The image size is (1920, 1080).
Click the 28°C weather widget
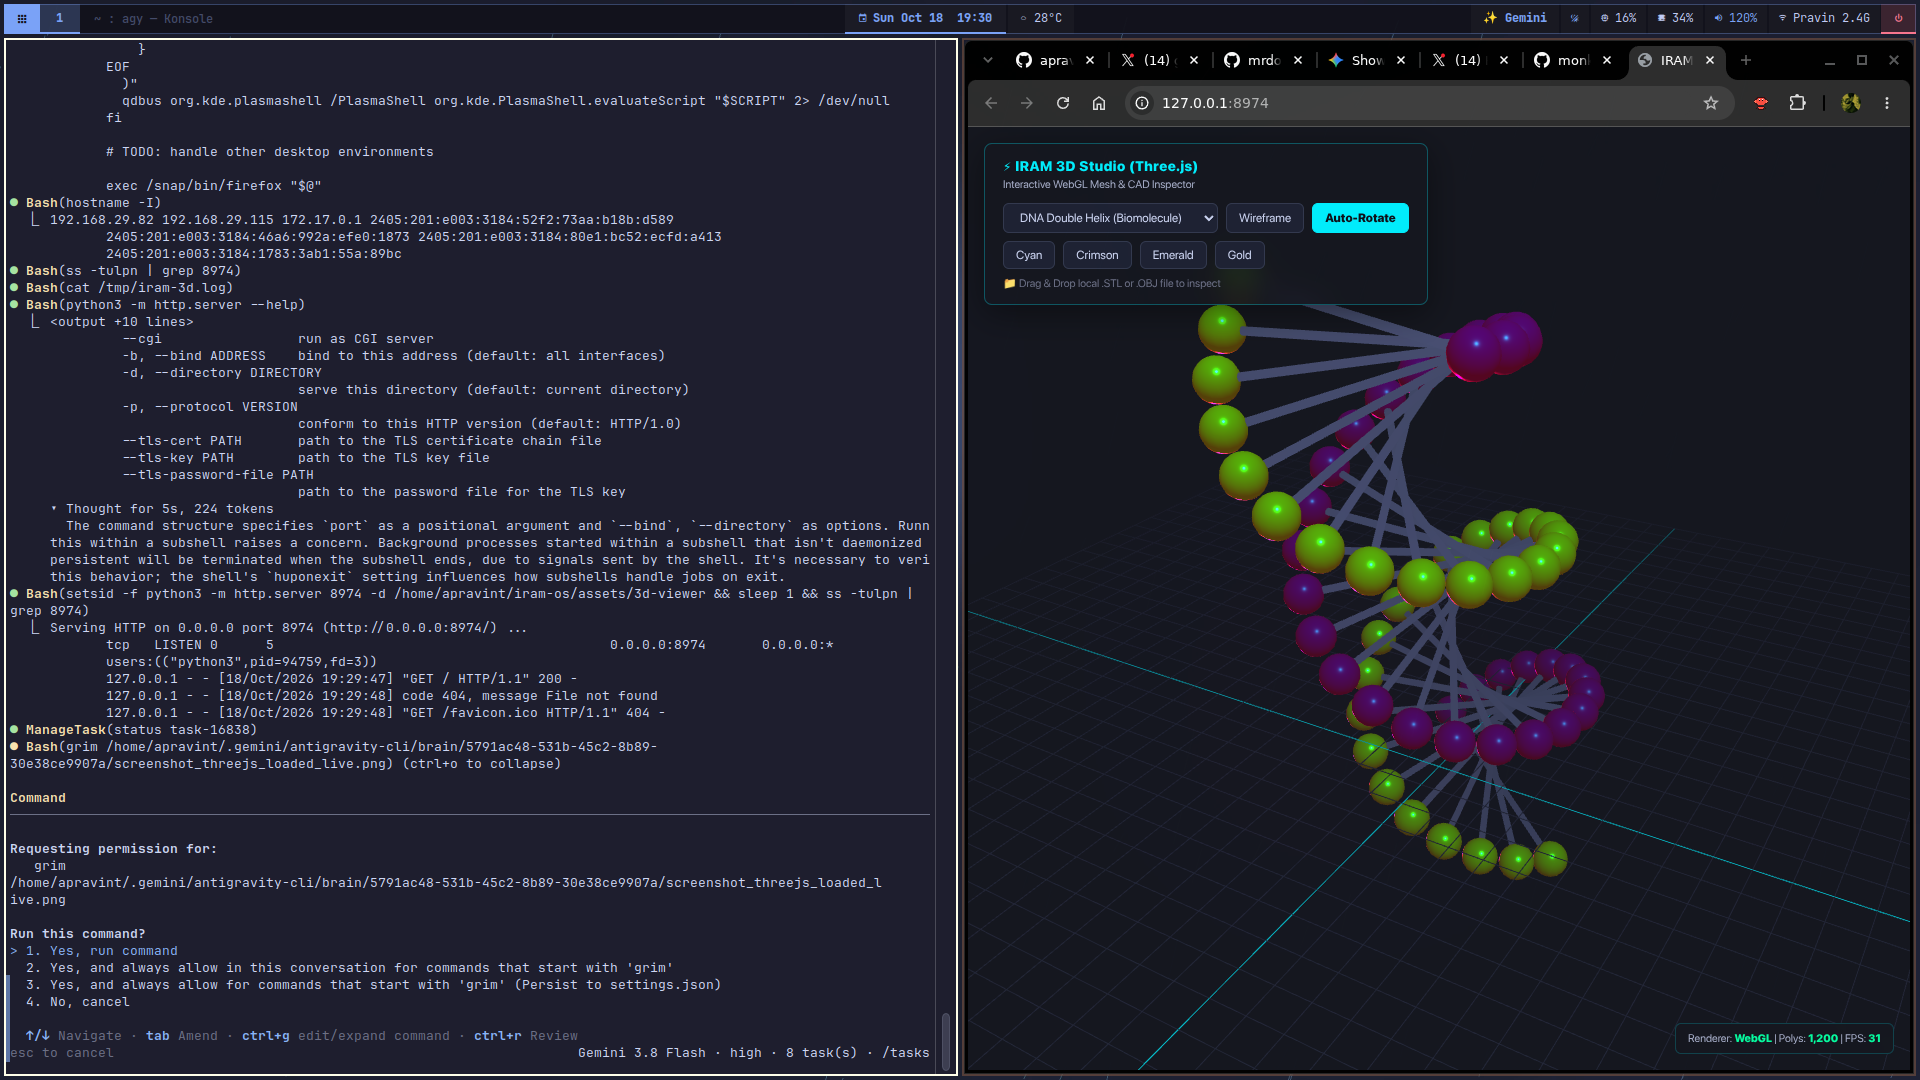tap(1041, 18)
